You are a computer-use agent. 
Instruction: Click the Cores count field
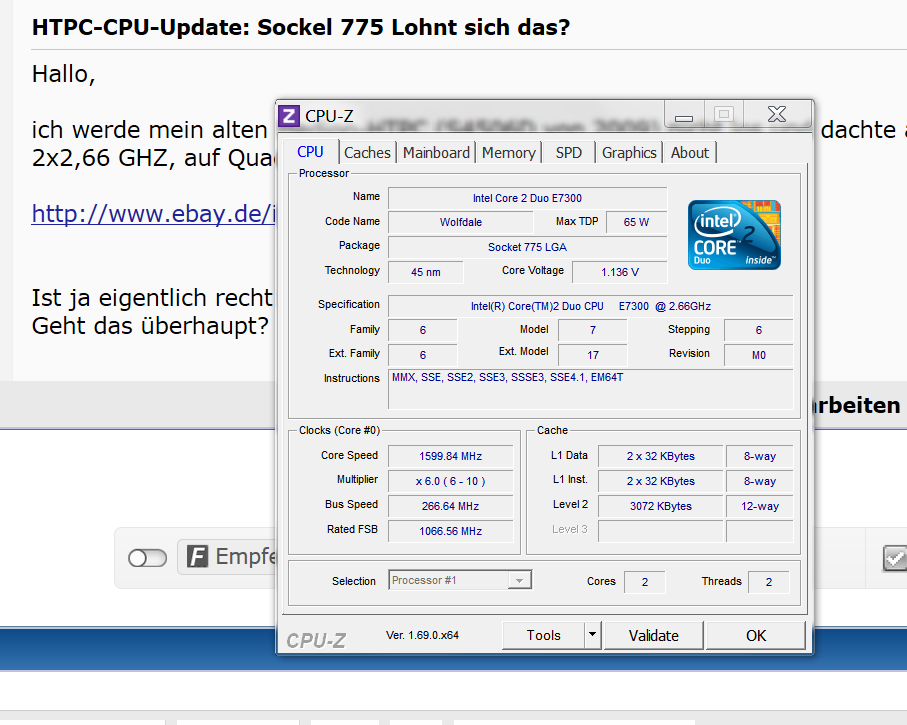point(644,582)
